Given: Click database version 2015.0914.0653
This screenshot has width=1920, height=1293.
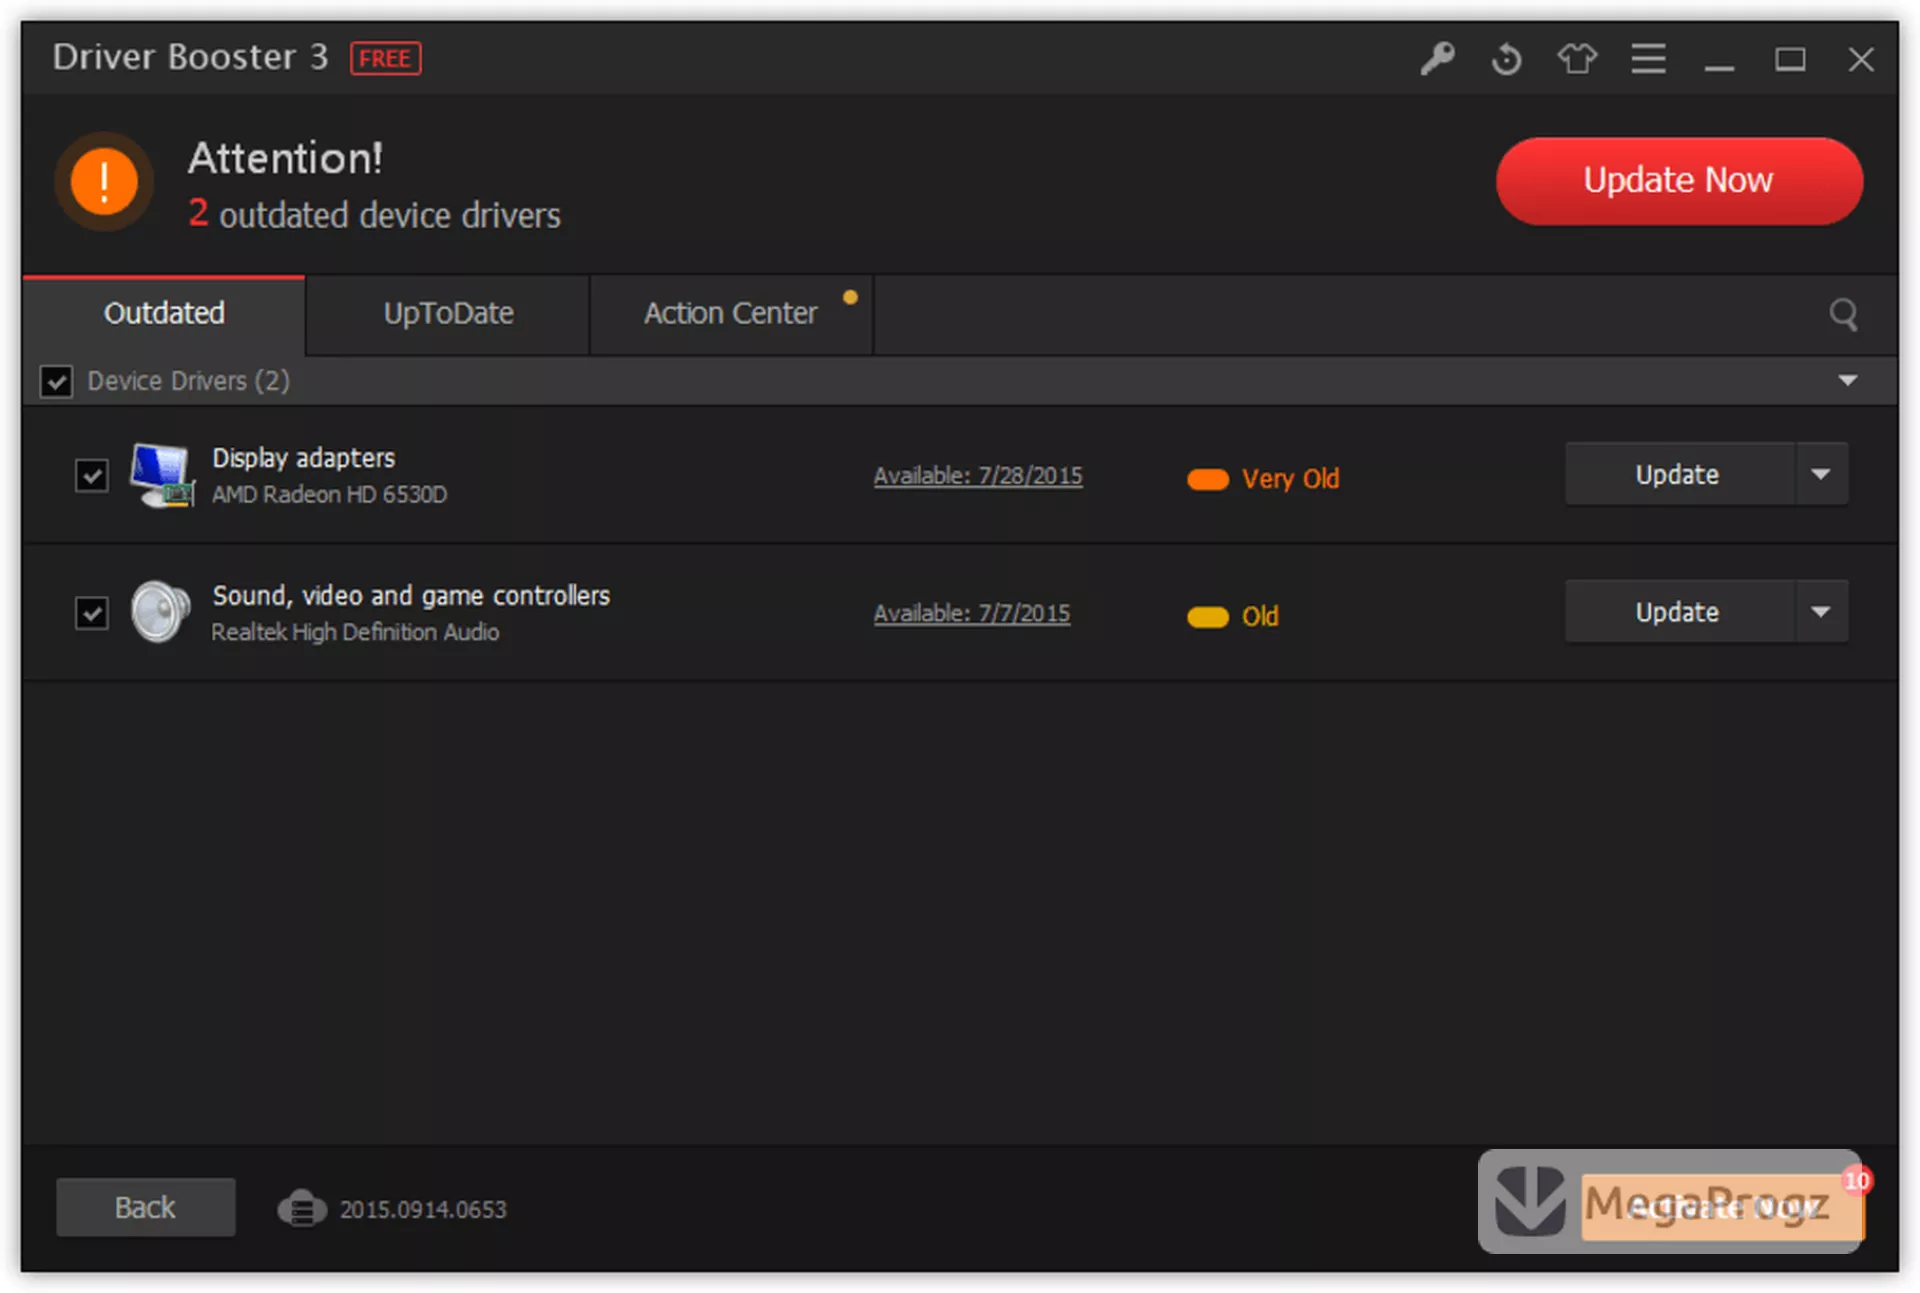Looking at the screenshot, I should click(x=422, y=1209).
